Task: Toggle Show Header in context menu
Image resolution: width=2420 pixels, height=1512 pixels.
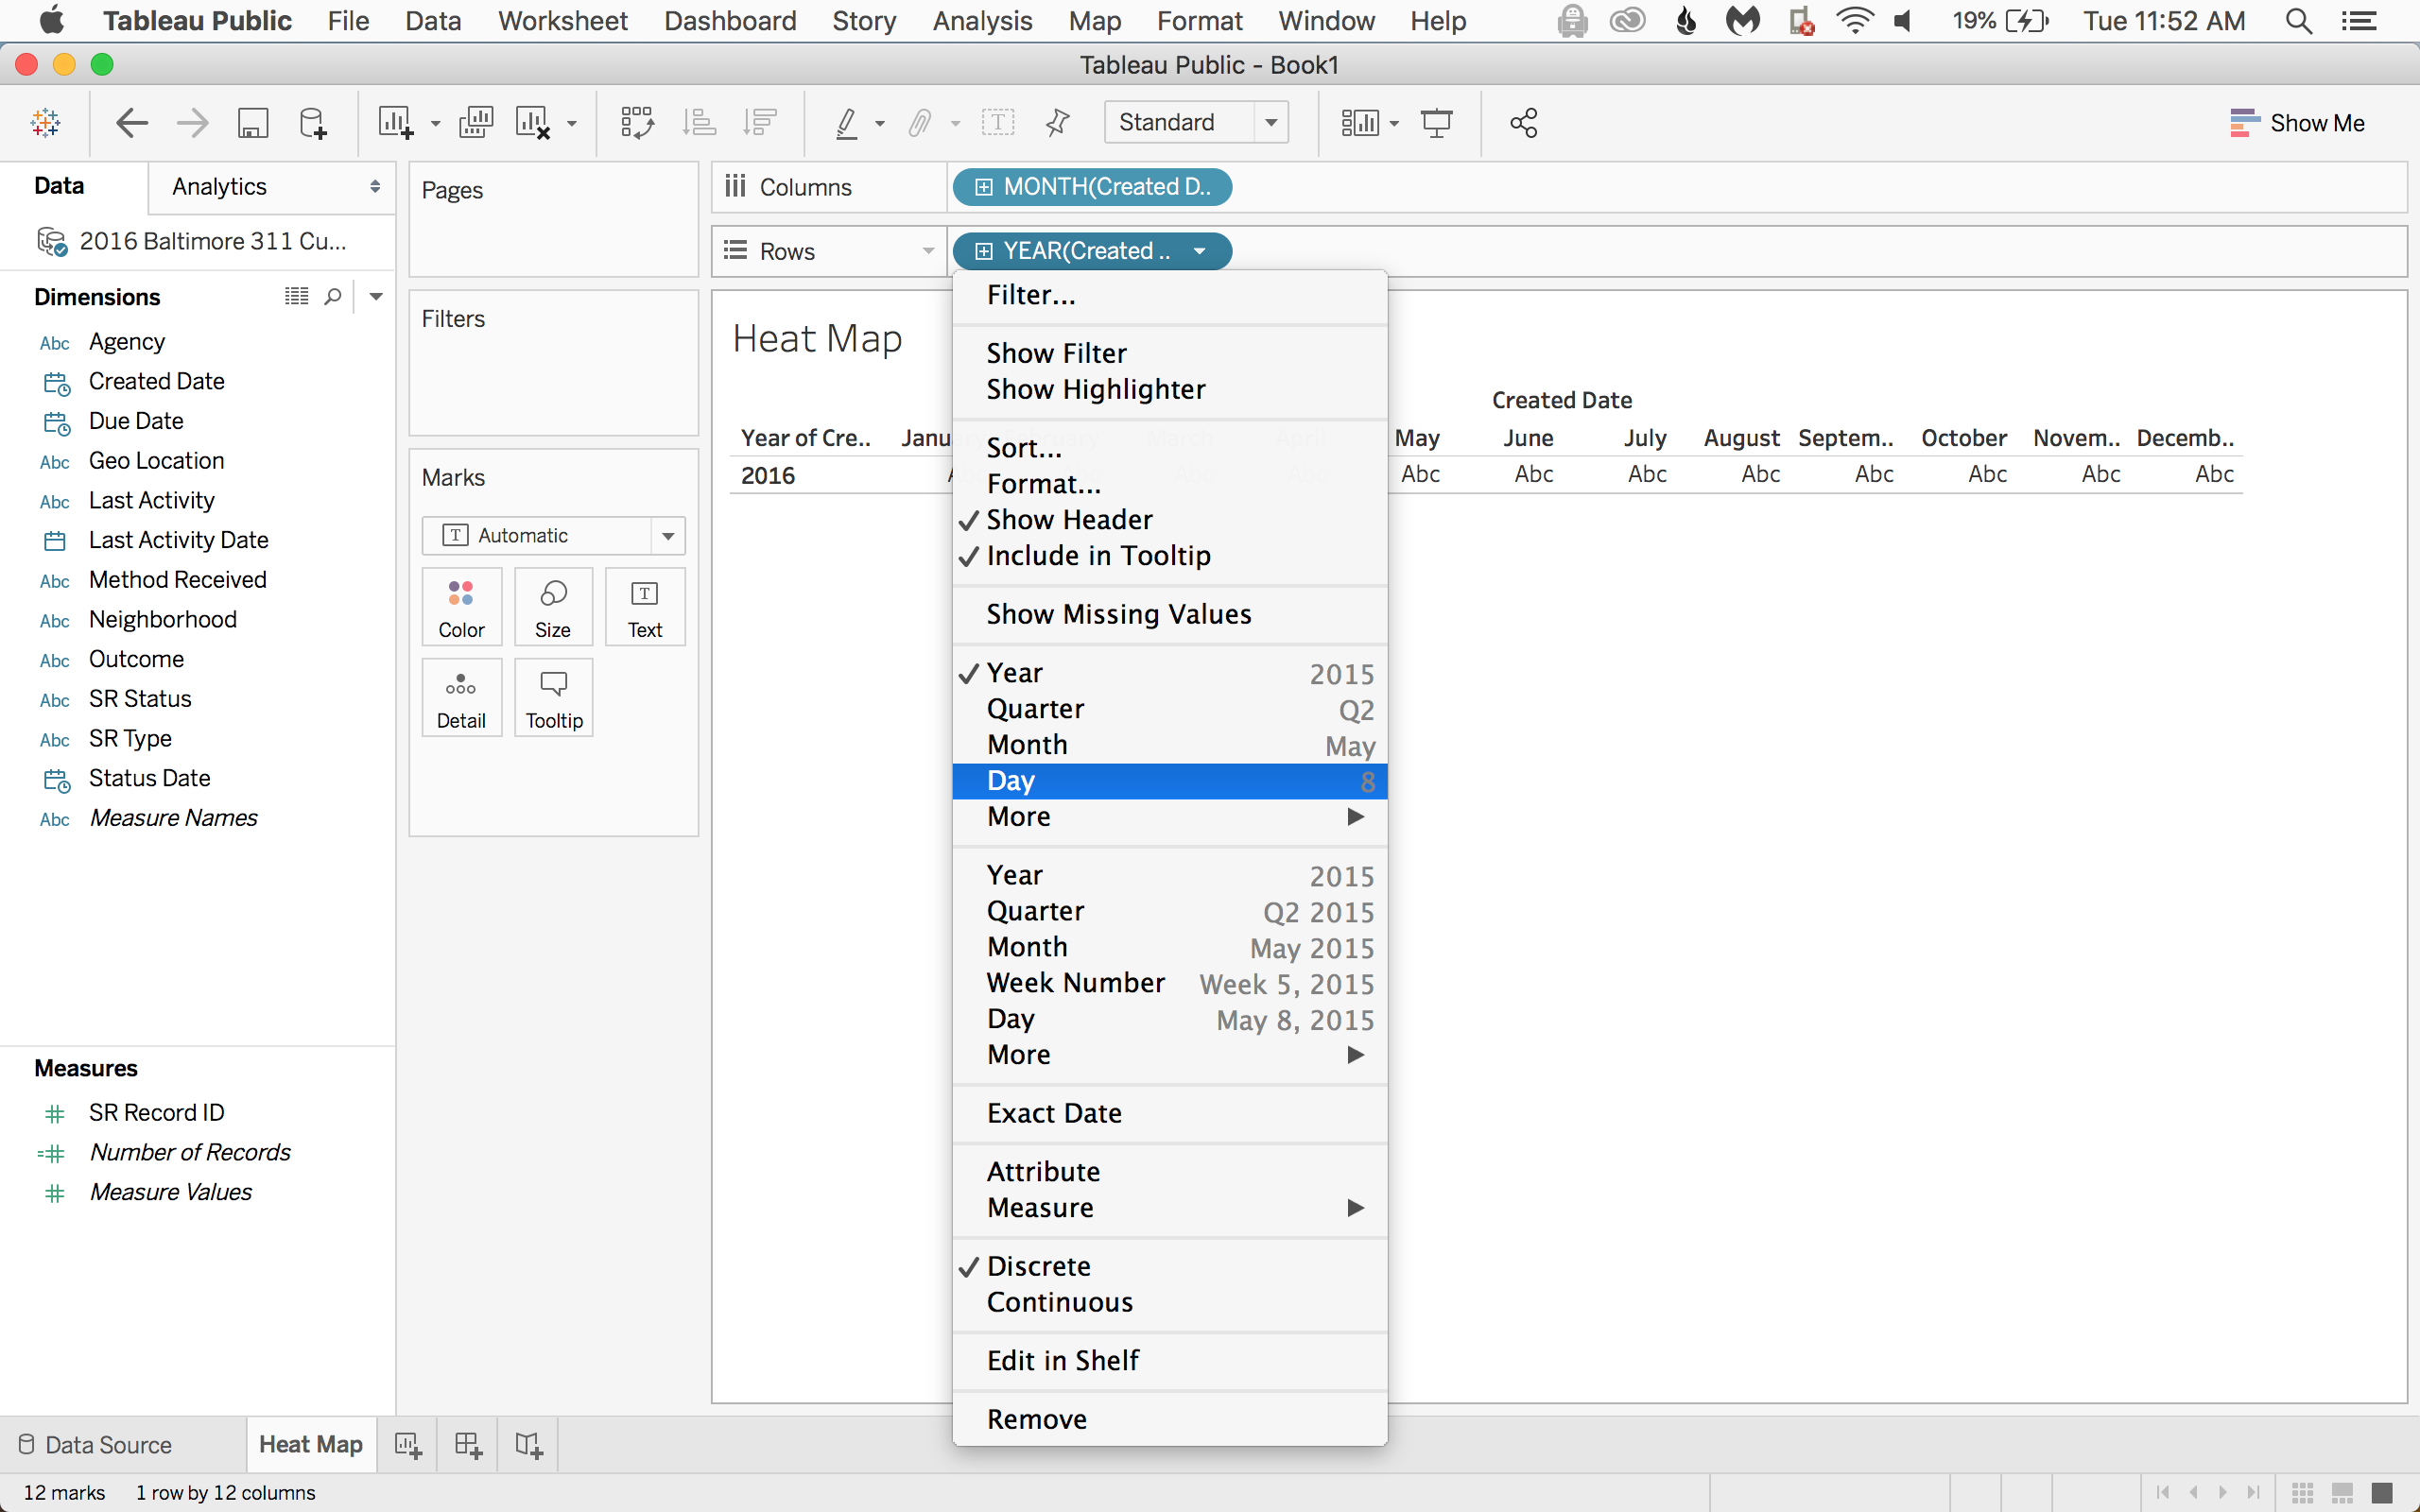Action: click(x=1169, y=520)
